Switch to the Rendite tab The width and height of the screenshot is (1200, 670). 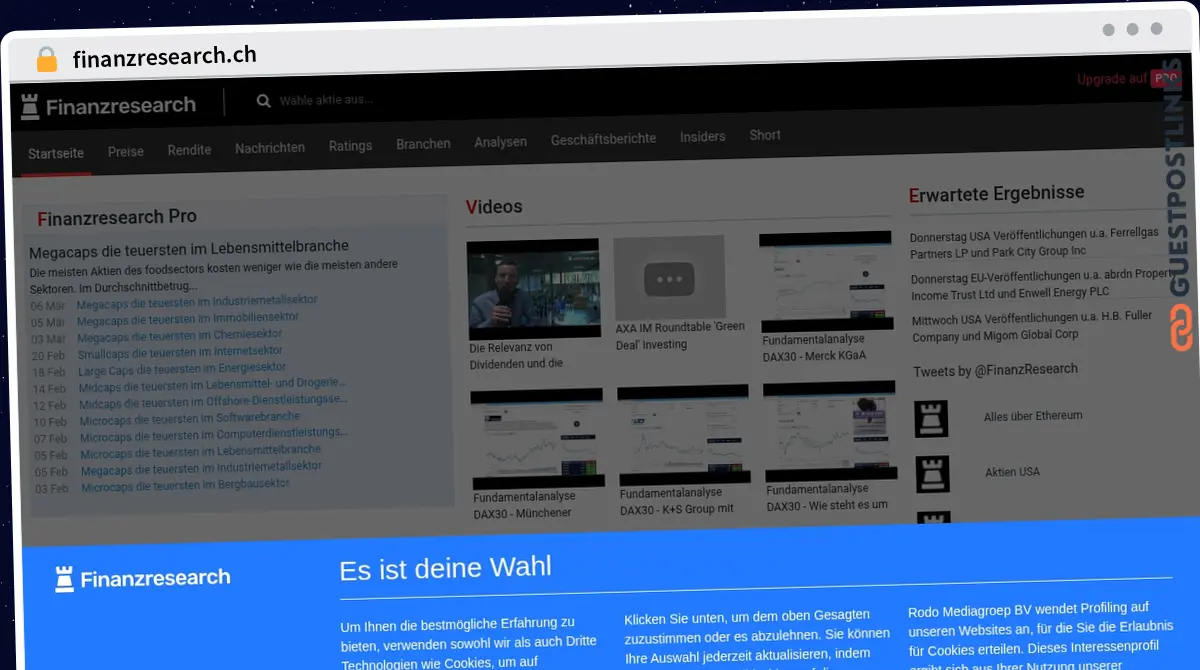(189, 150)
